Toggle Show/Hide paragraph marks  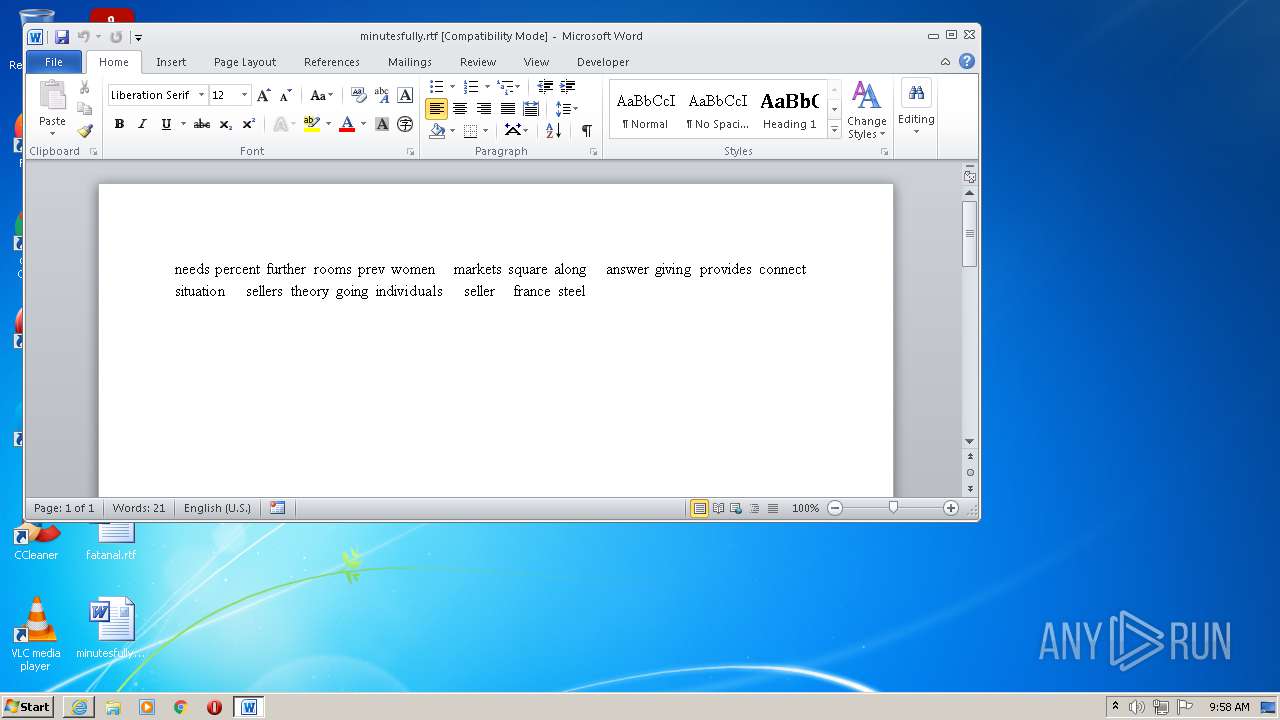[x=587, y=130]
